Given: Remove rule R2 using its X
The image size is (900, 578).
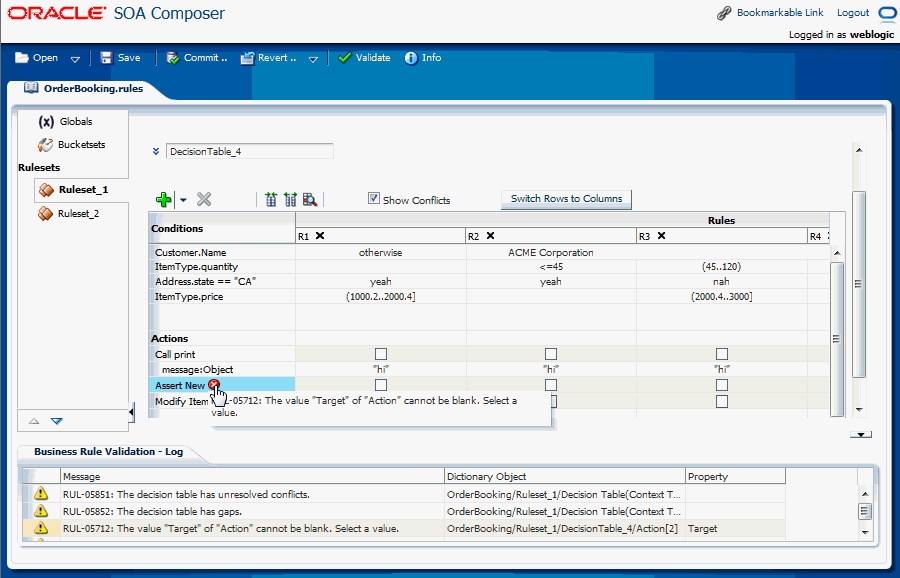Looking at the screenshot, I should (490, 235).
